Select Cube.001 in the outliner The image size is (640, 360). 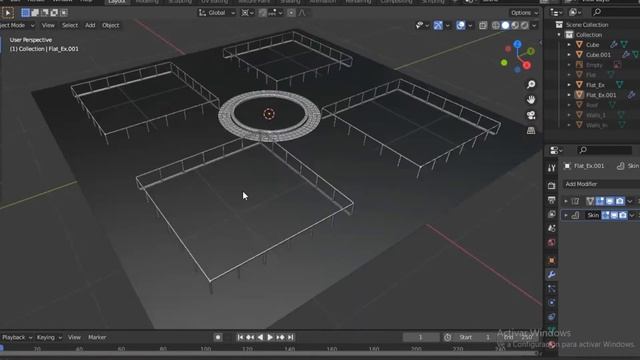(598, 55)
